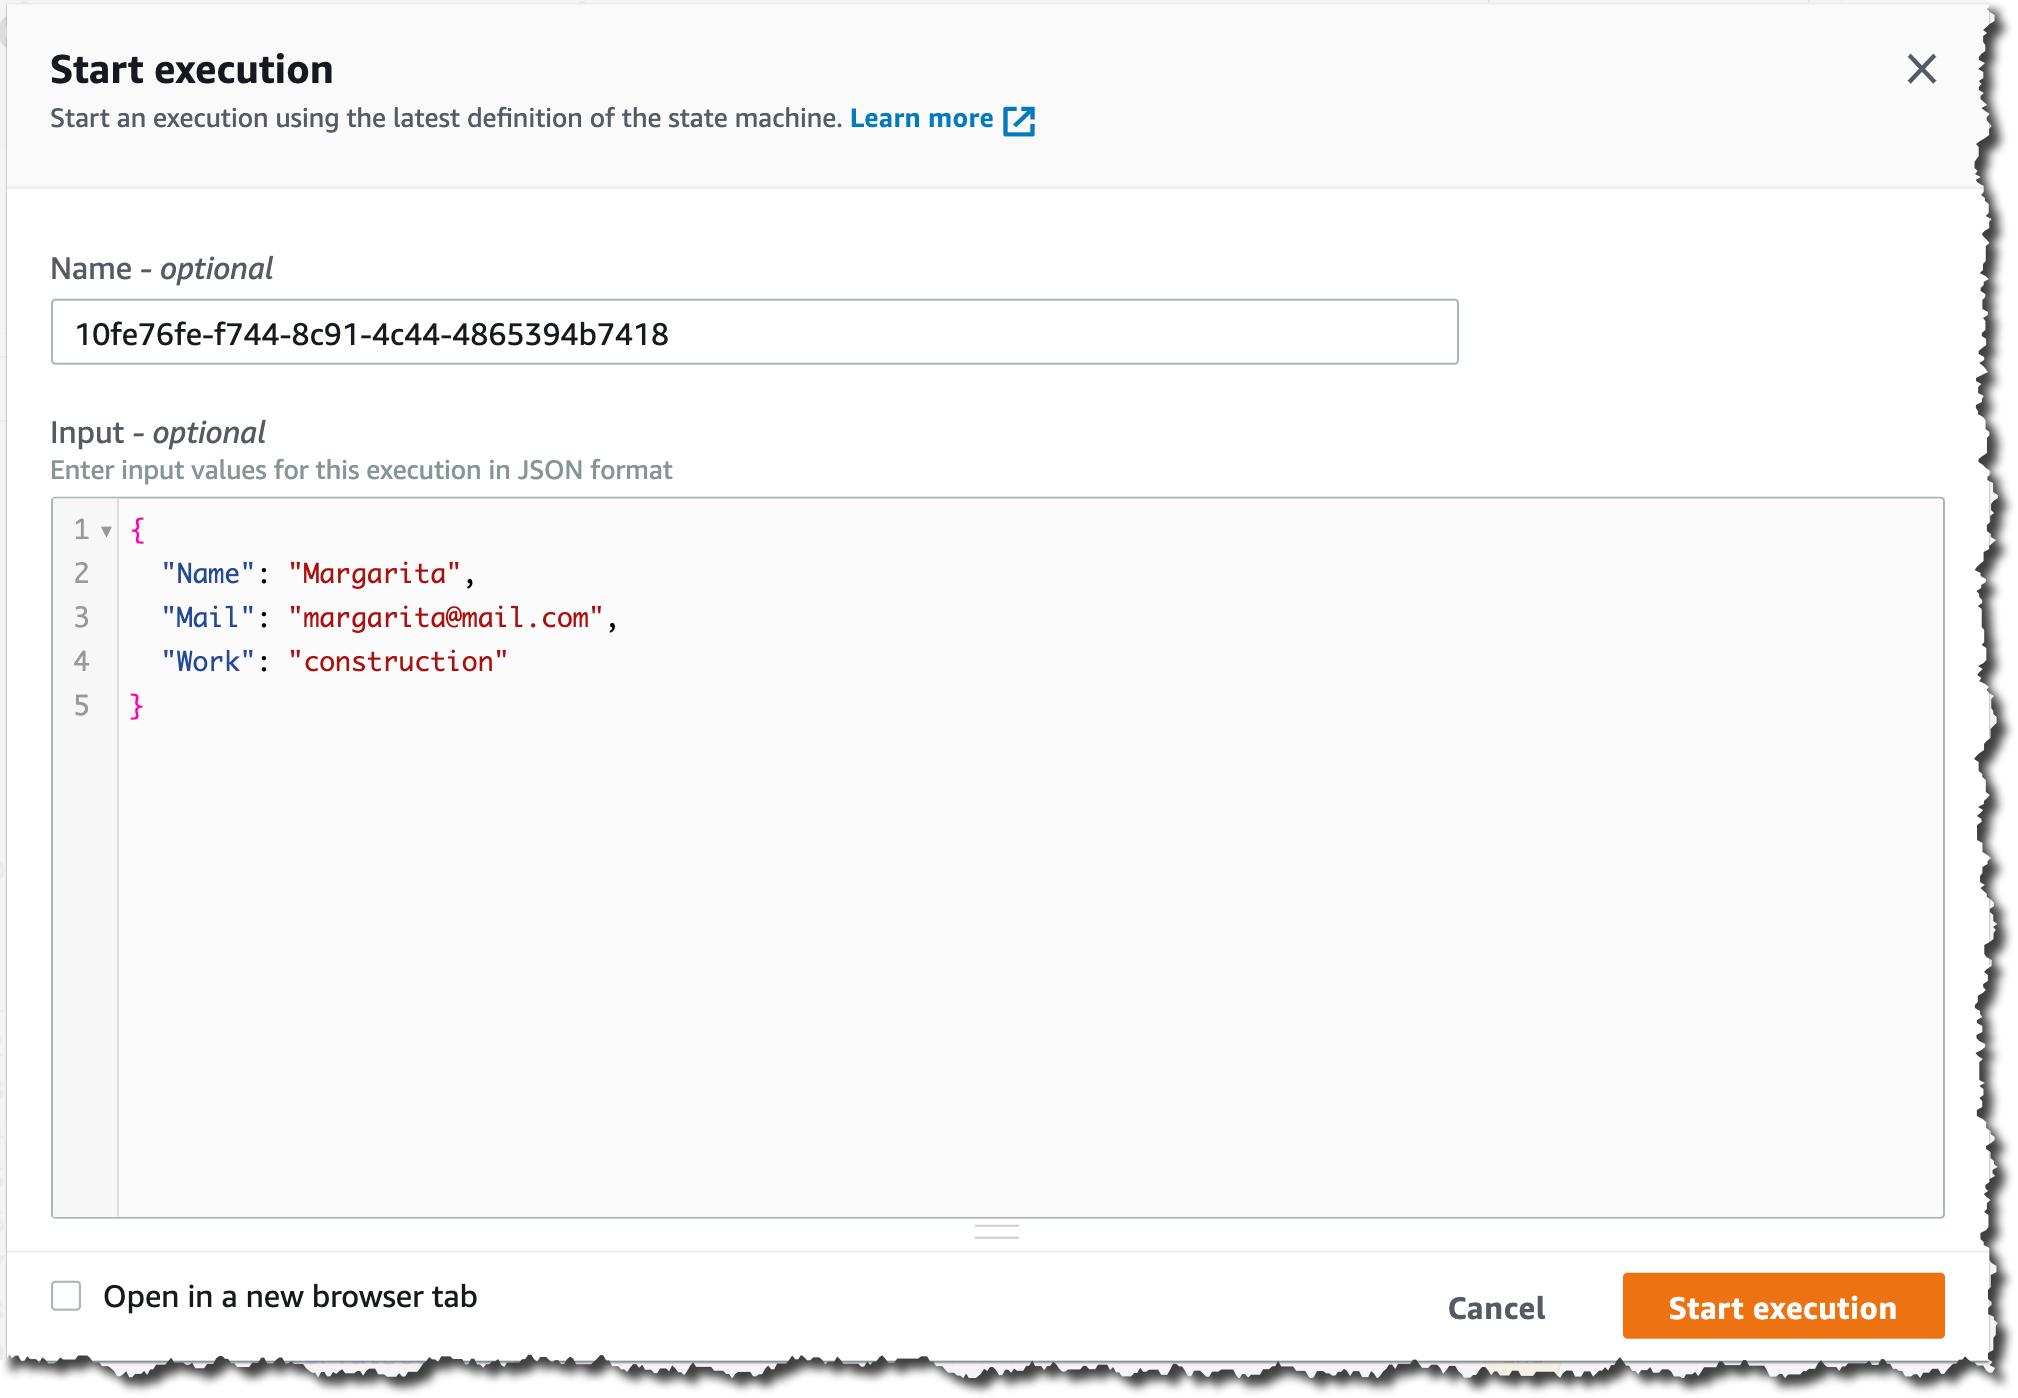
Task: Click the execution Name input field
Action: click(x=754, y=333)
